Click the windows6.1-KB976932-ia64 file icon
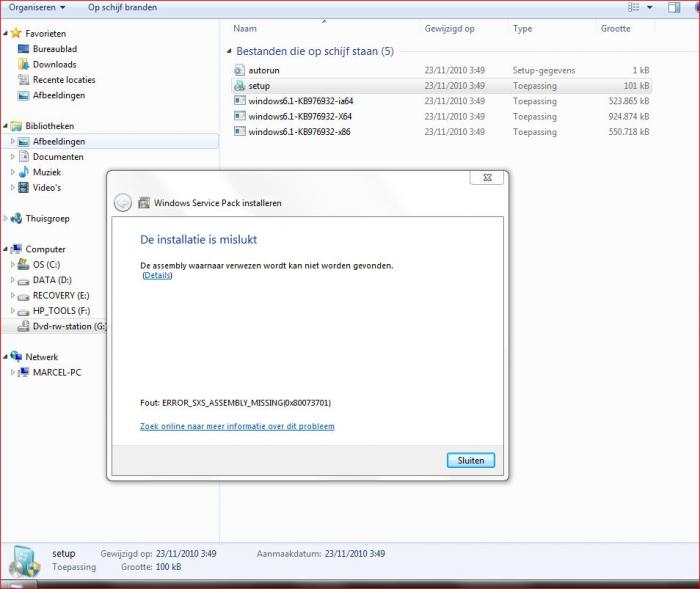700x589 pixels. (240, 101)
